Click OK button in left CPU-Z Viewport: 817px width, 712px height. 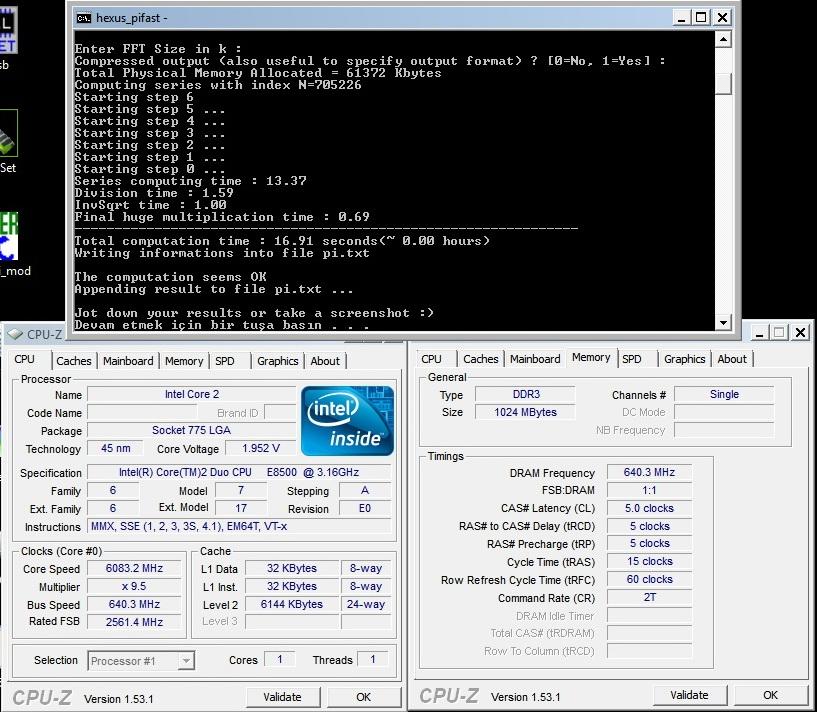pos(364,697)
